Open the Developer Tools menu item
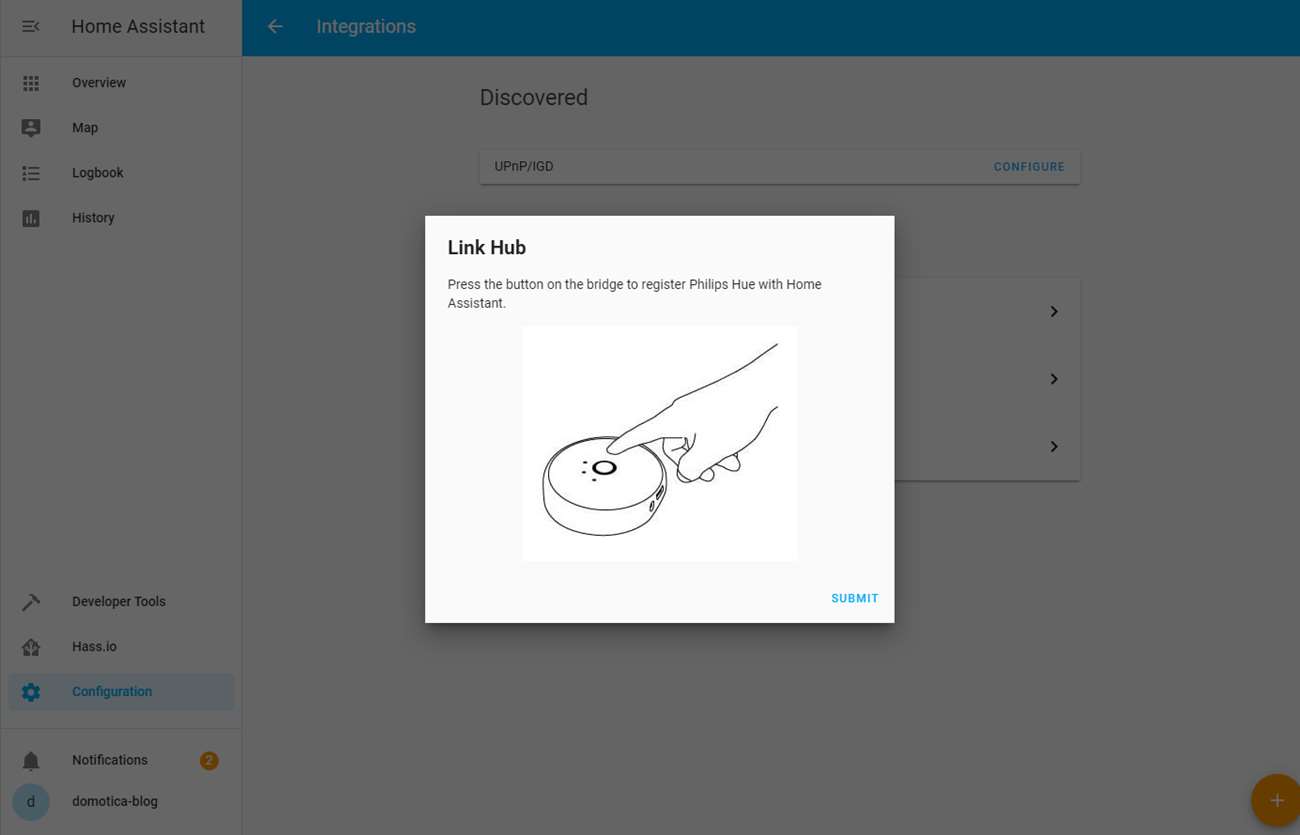Viewport: 1300px width, 835px height. tap(119, 602)
